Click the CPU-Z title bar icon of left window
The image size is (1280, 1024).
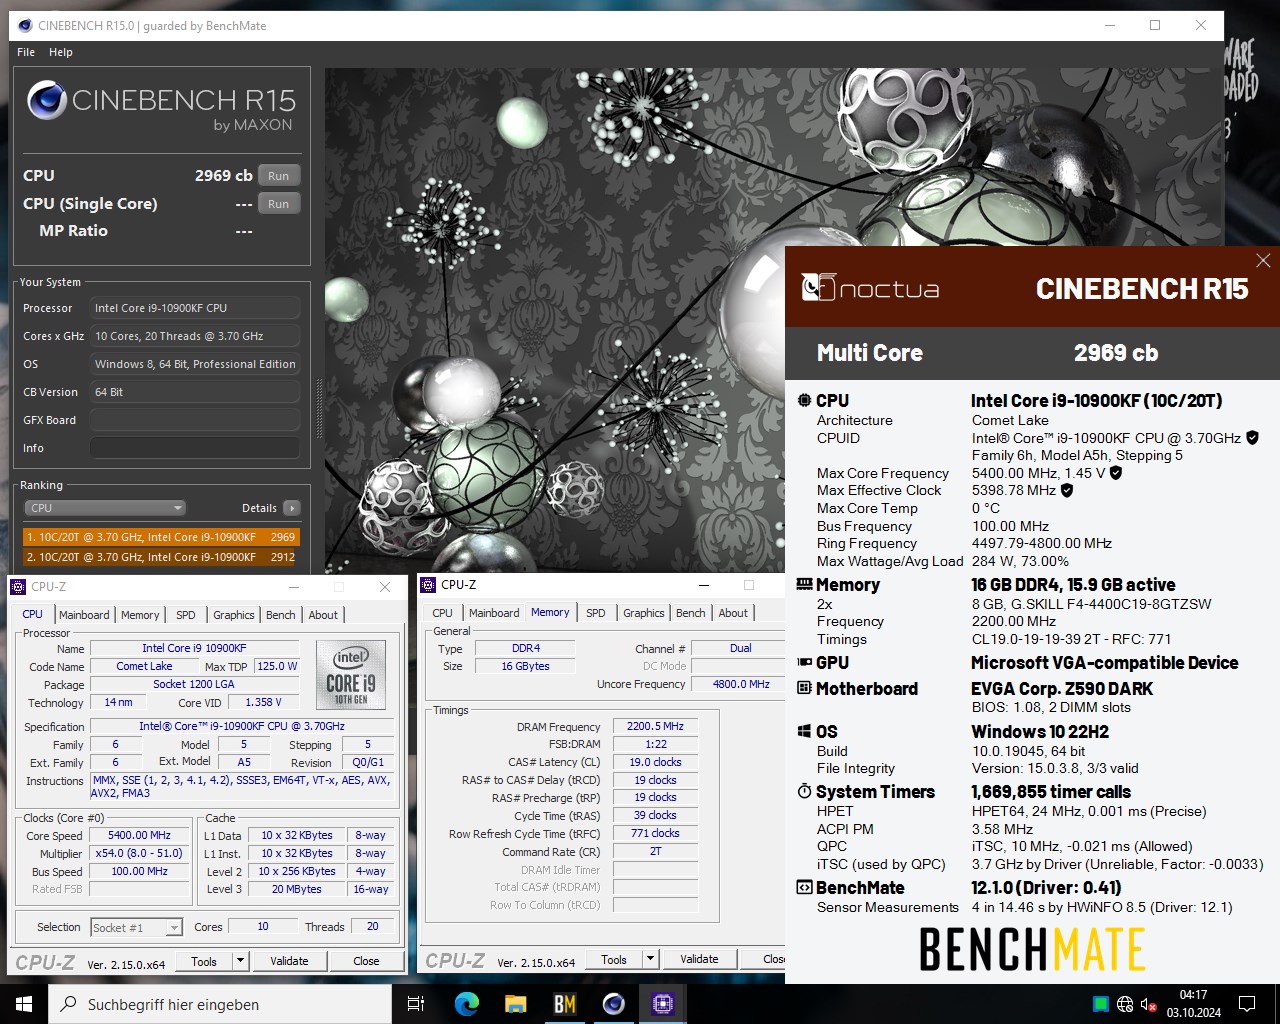(18, 587)
